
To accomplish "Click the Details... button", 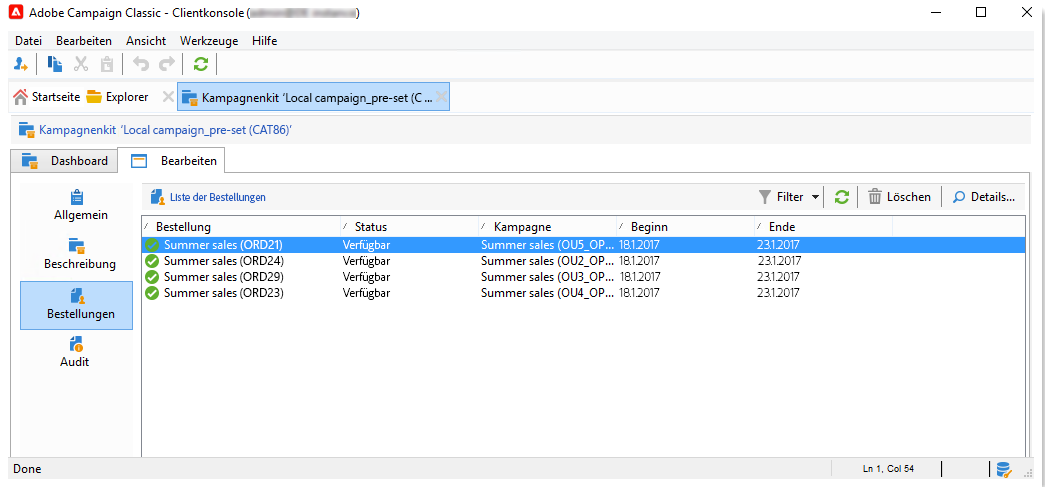I will click(x=984, y=197).
